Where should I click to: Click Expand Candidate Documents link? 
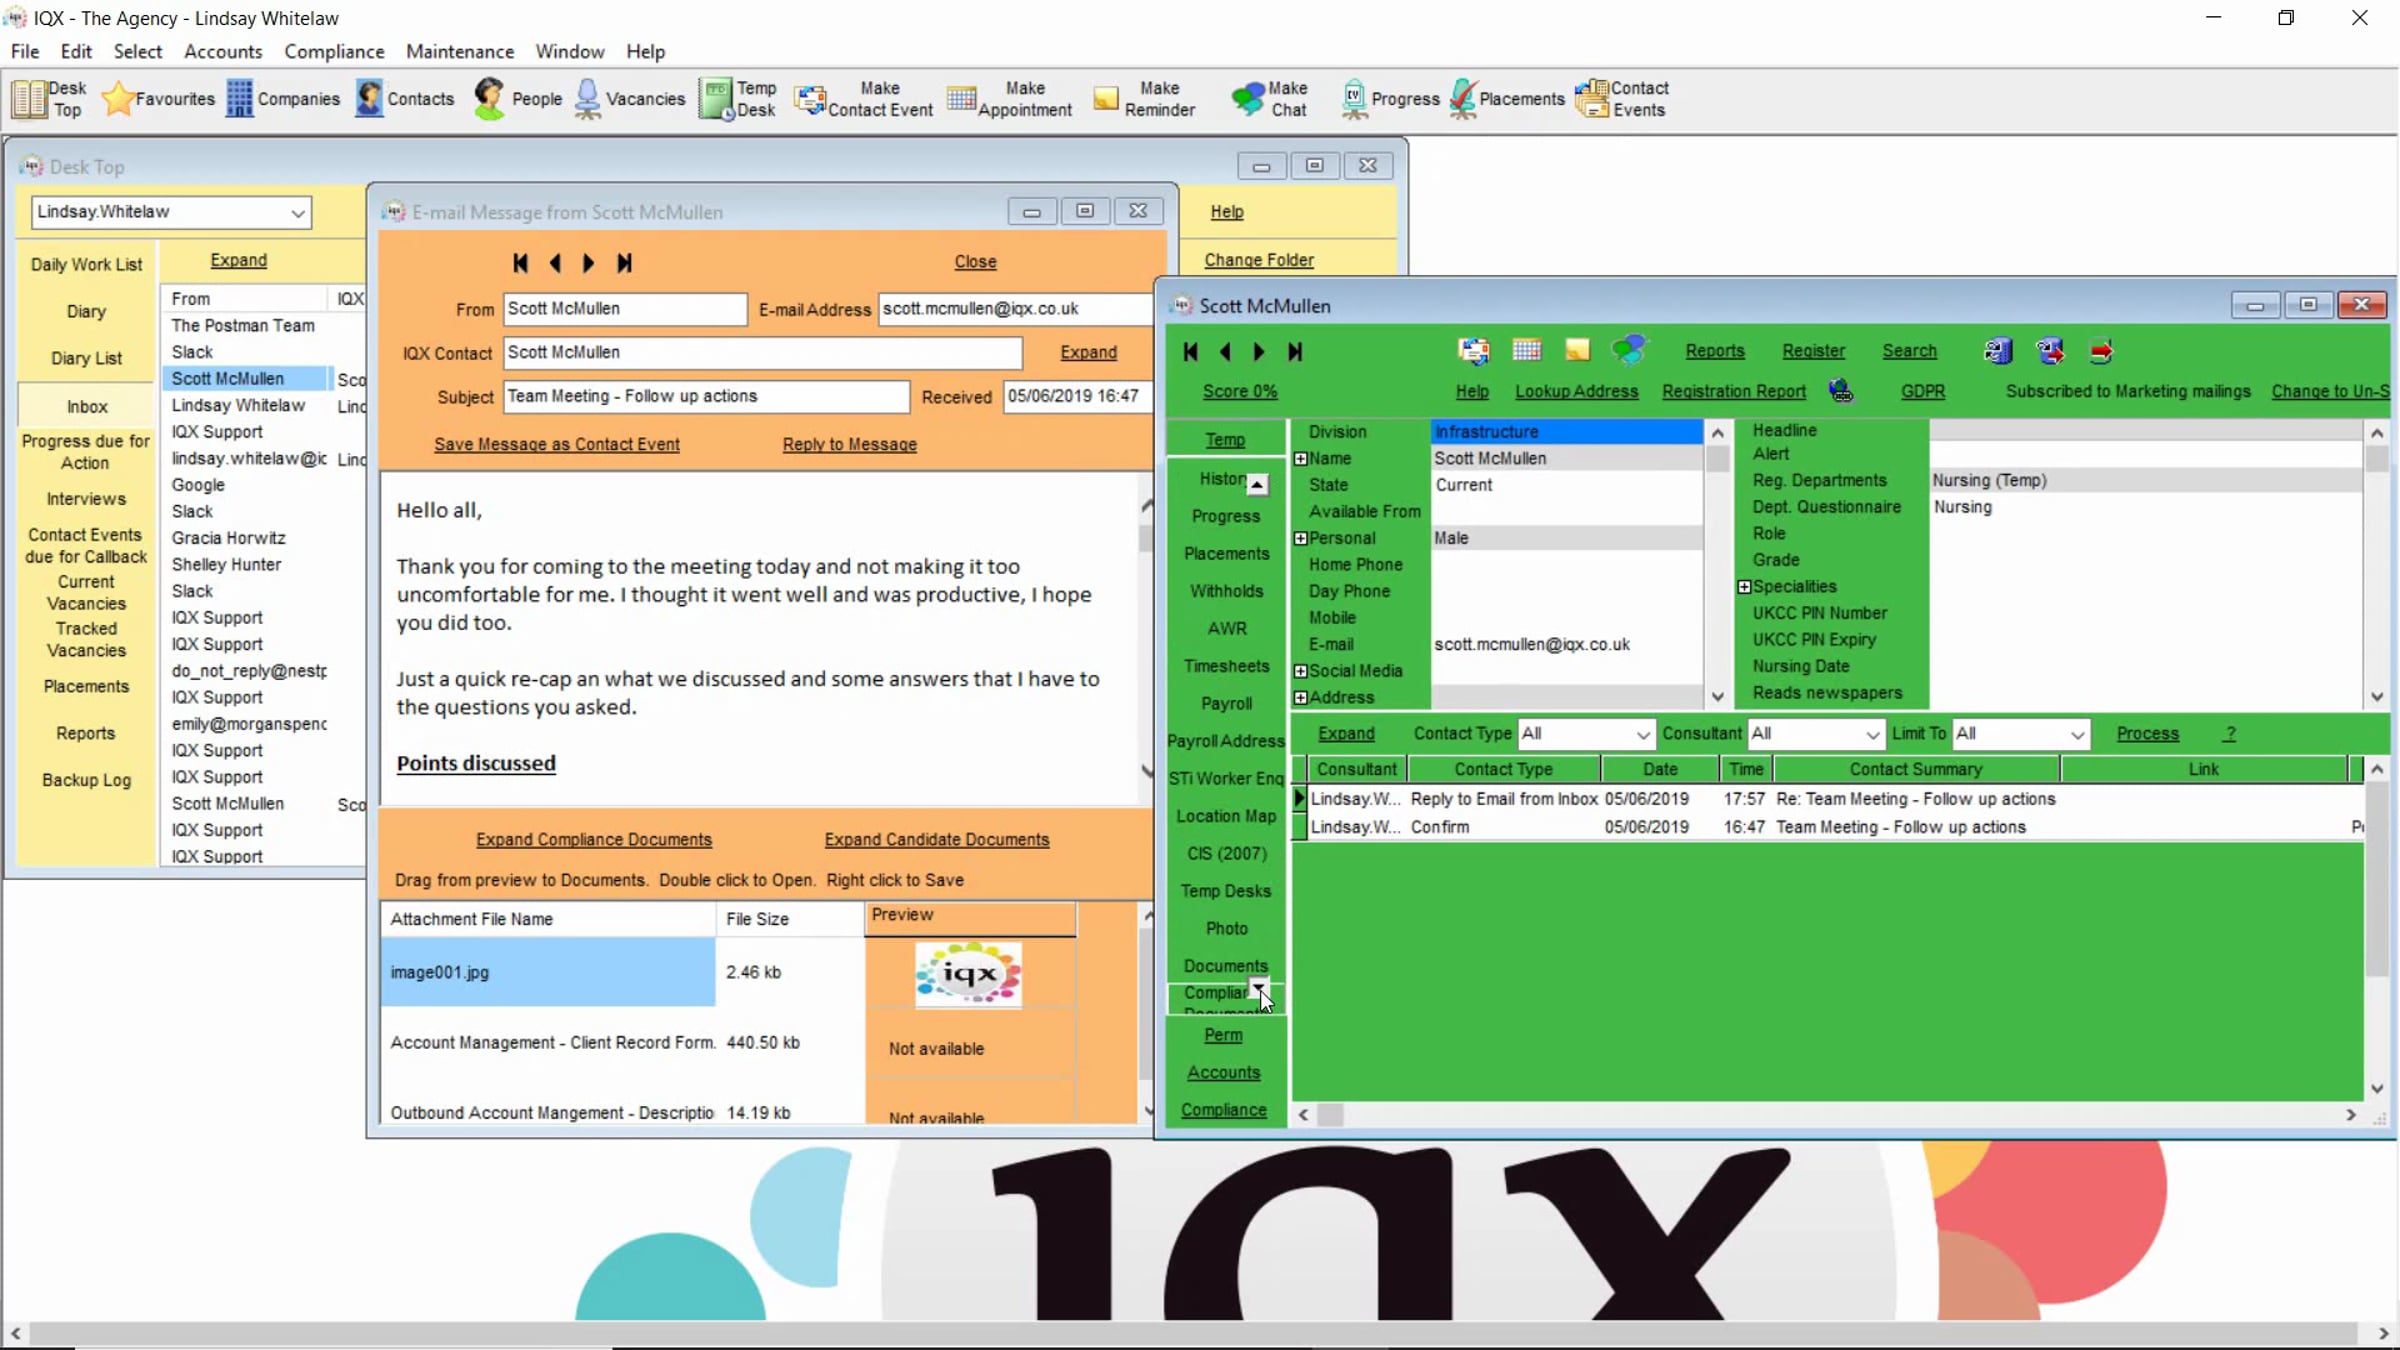pyautogui.click(x=937, y=840)
